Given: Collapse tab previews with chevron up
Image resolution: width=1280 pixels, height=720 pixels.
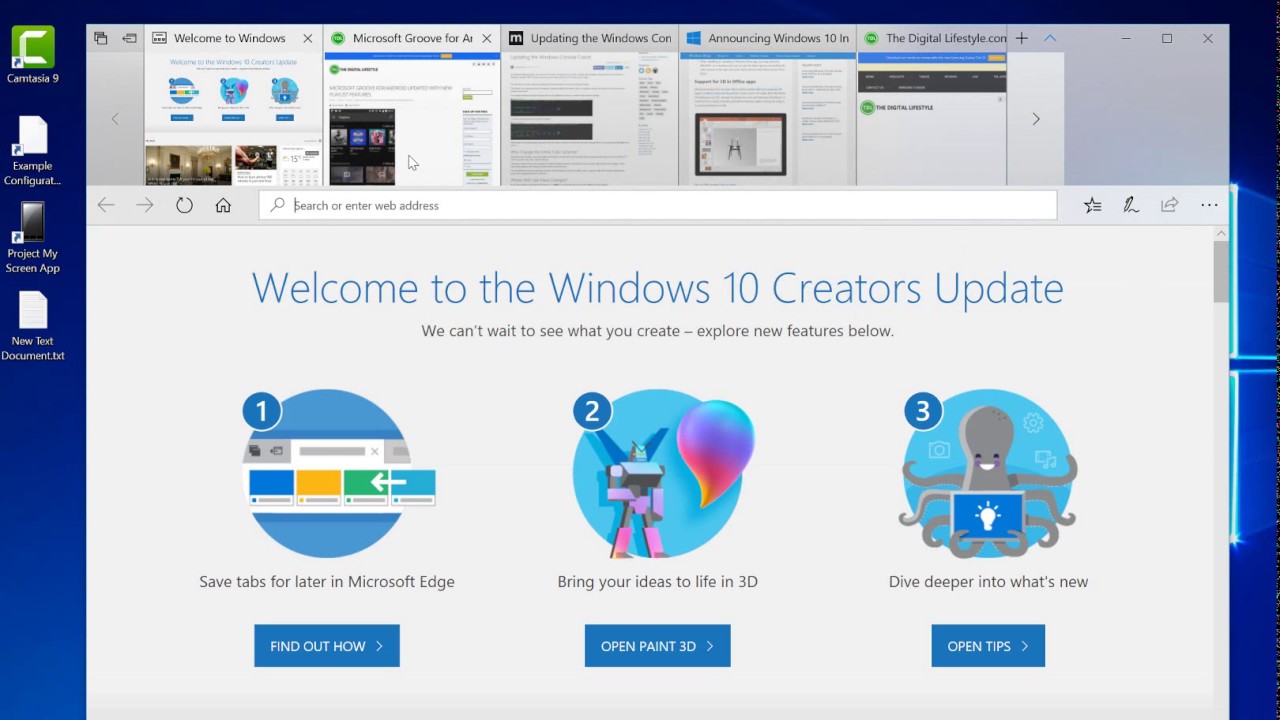Looking at the screenshot, I should tap(1050, 38).
